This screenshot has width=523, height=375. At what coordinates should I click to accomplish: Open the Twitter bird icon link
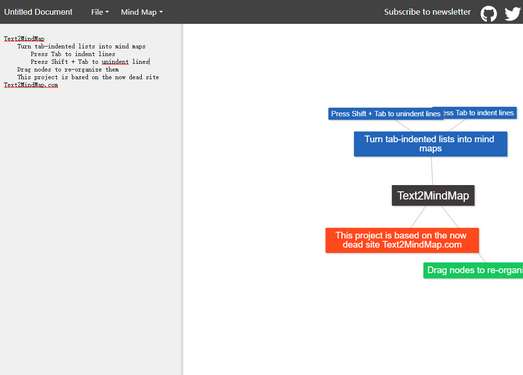(512, 13)
